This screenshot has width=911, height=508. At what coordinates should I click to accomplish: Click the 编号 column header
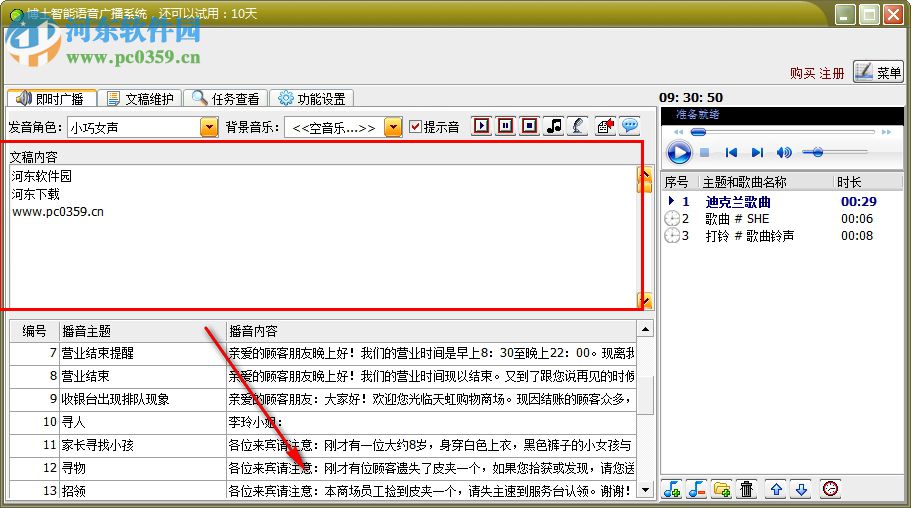point(34,331)
